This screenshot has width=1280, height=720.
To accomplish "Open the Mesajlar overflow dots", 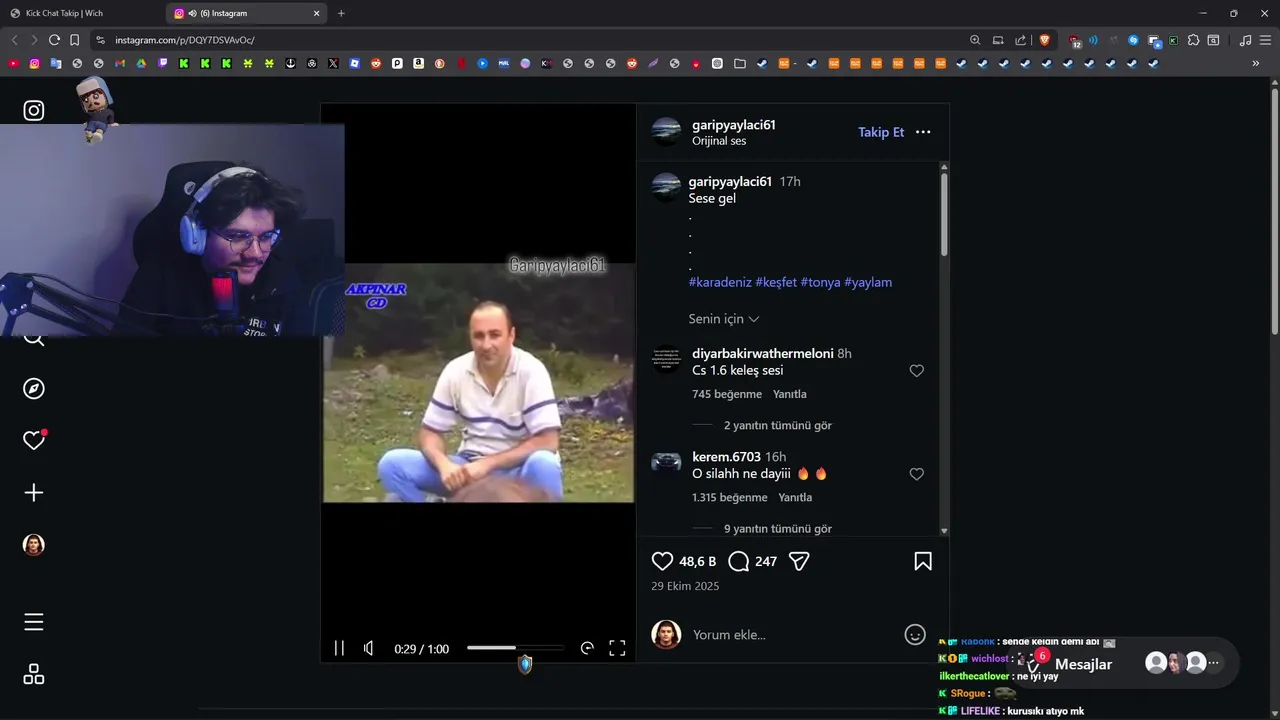I will pos(1215,663).
